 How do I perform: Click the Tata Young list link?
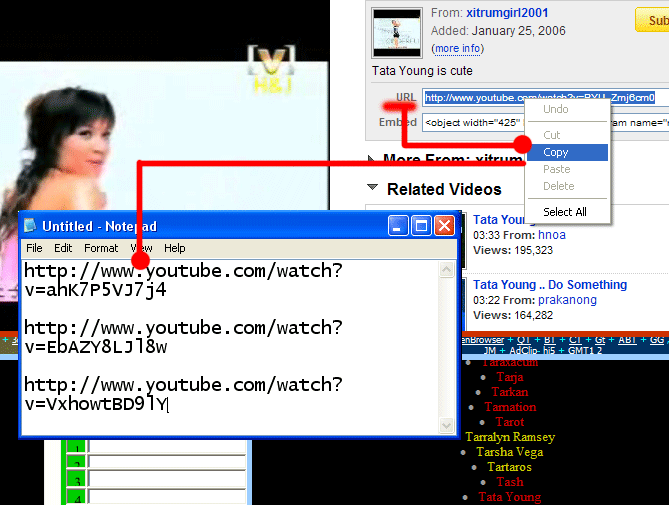pyautogui.click(x=510, y=497)
